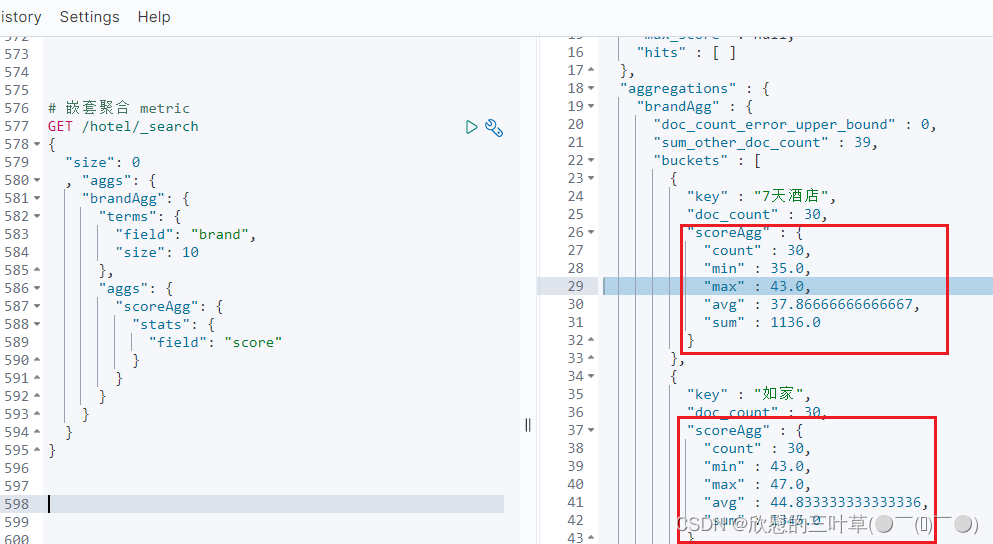
Task: Open the Help menu
Action: click(154, 17)
